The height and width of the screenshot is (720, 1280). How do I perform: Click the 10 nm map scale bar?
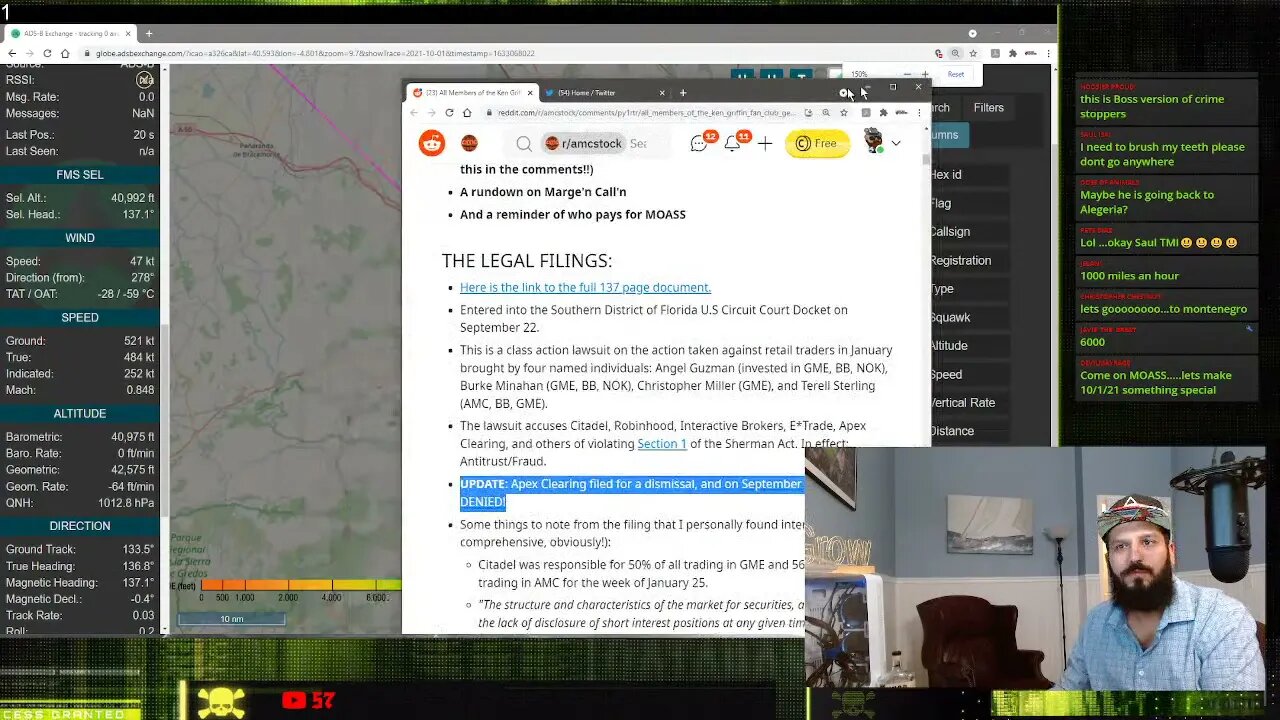[x=232, y=619]
